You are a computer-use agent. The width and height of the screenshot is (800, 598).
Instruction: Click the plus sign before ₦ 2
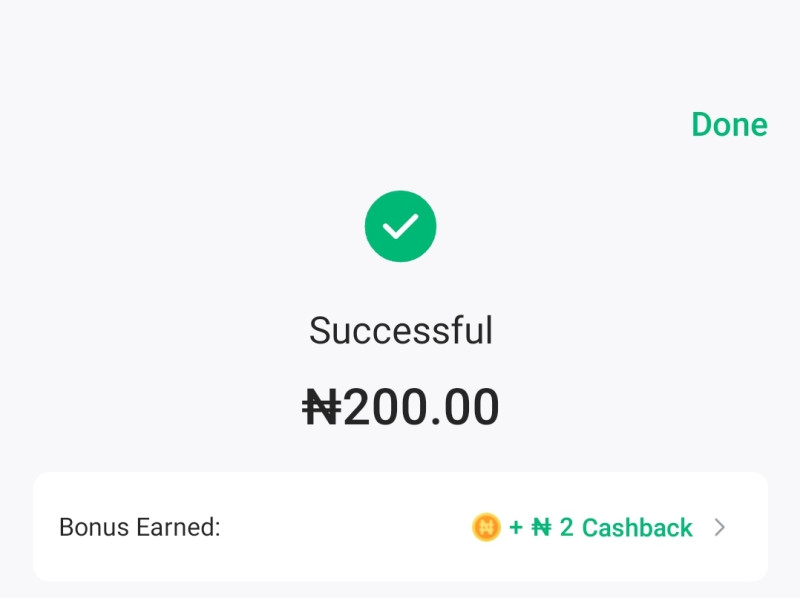click(x=516, y=527)
